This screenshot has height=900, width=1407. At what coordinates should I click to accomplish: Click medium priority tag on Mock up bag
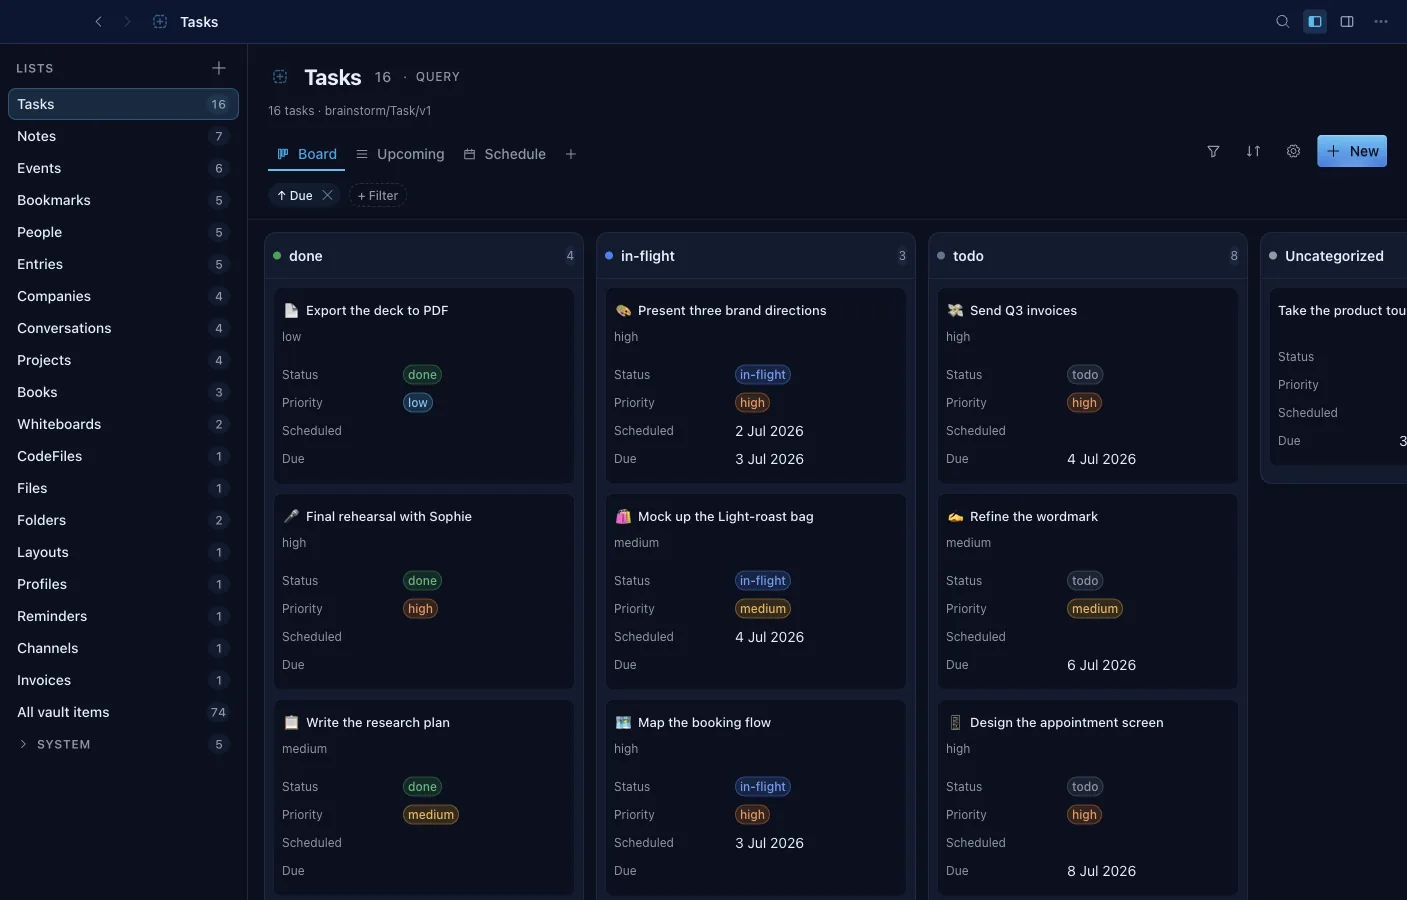point(763,609)
